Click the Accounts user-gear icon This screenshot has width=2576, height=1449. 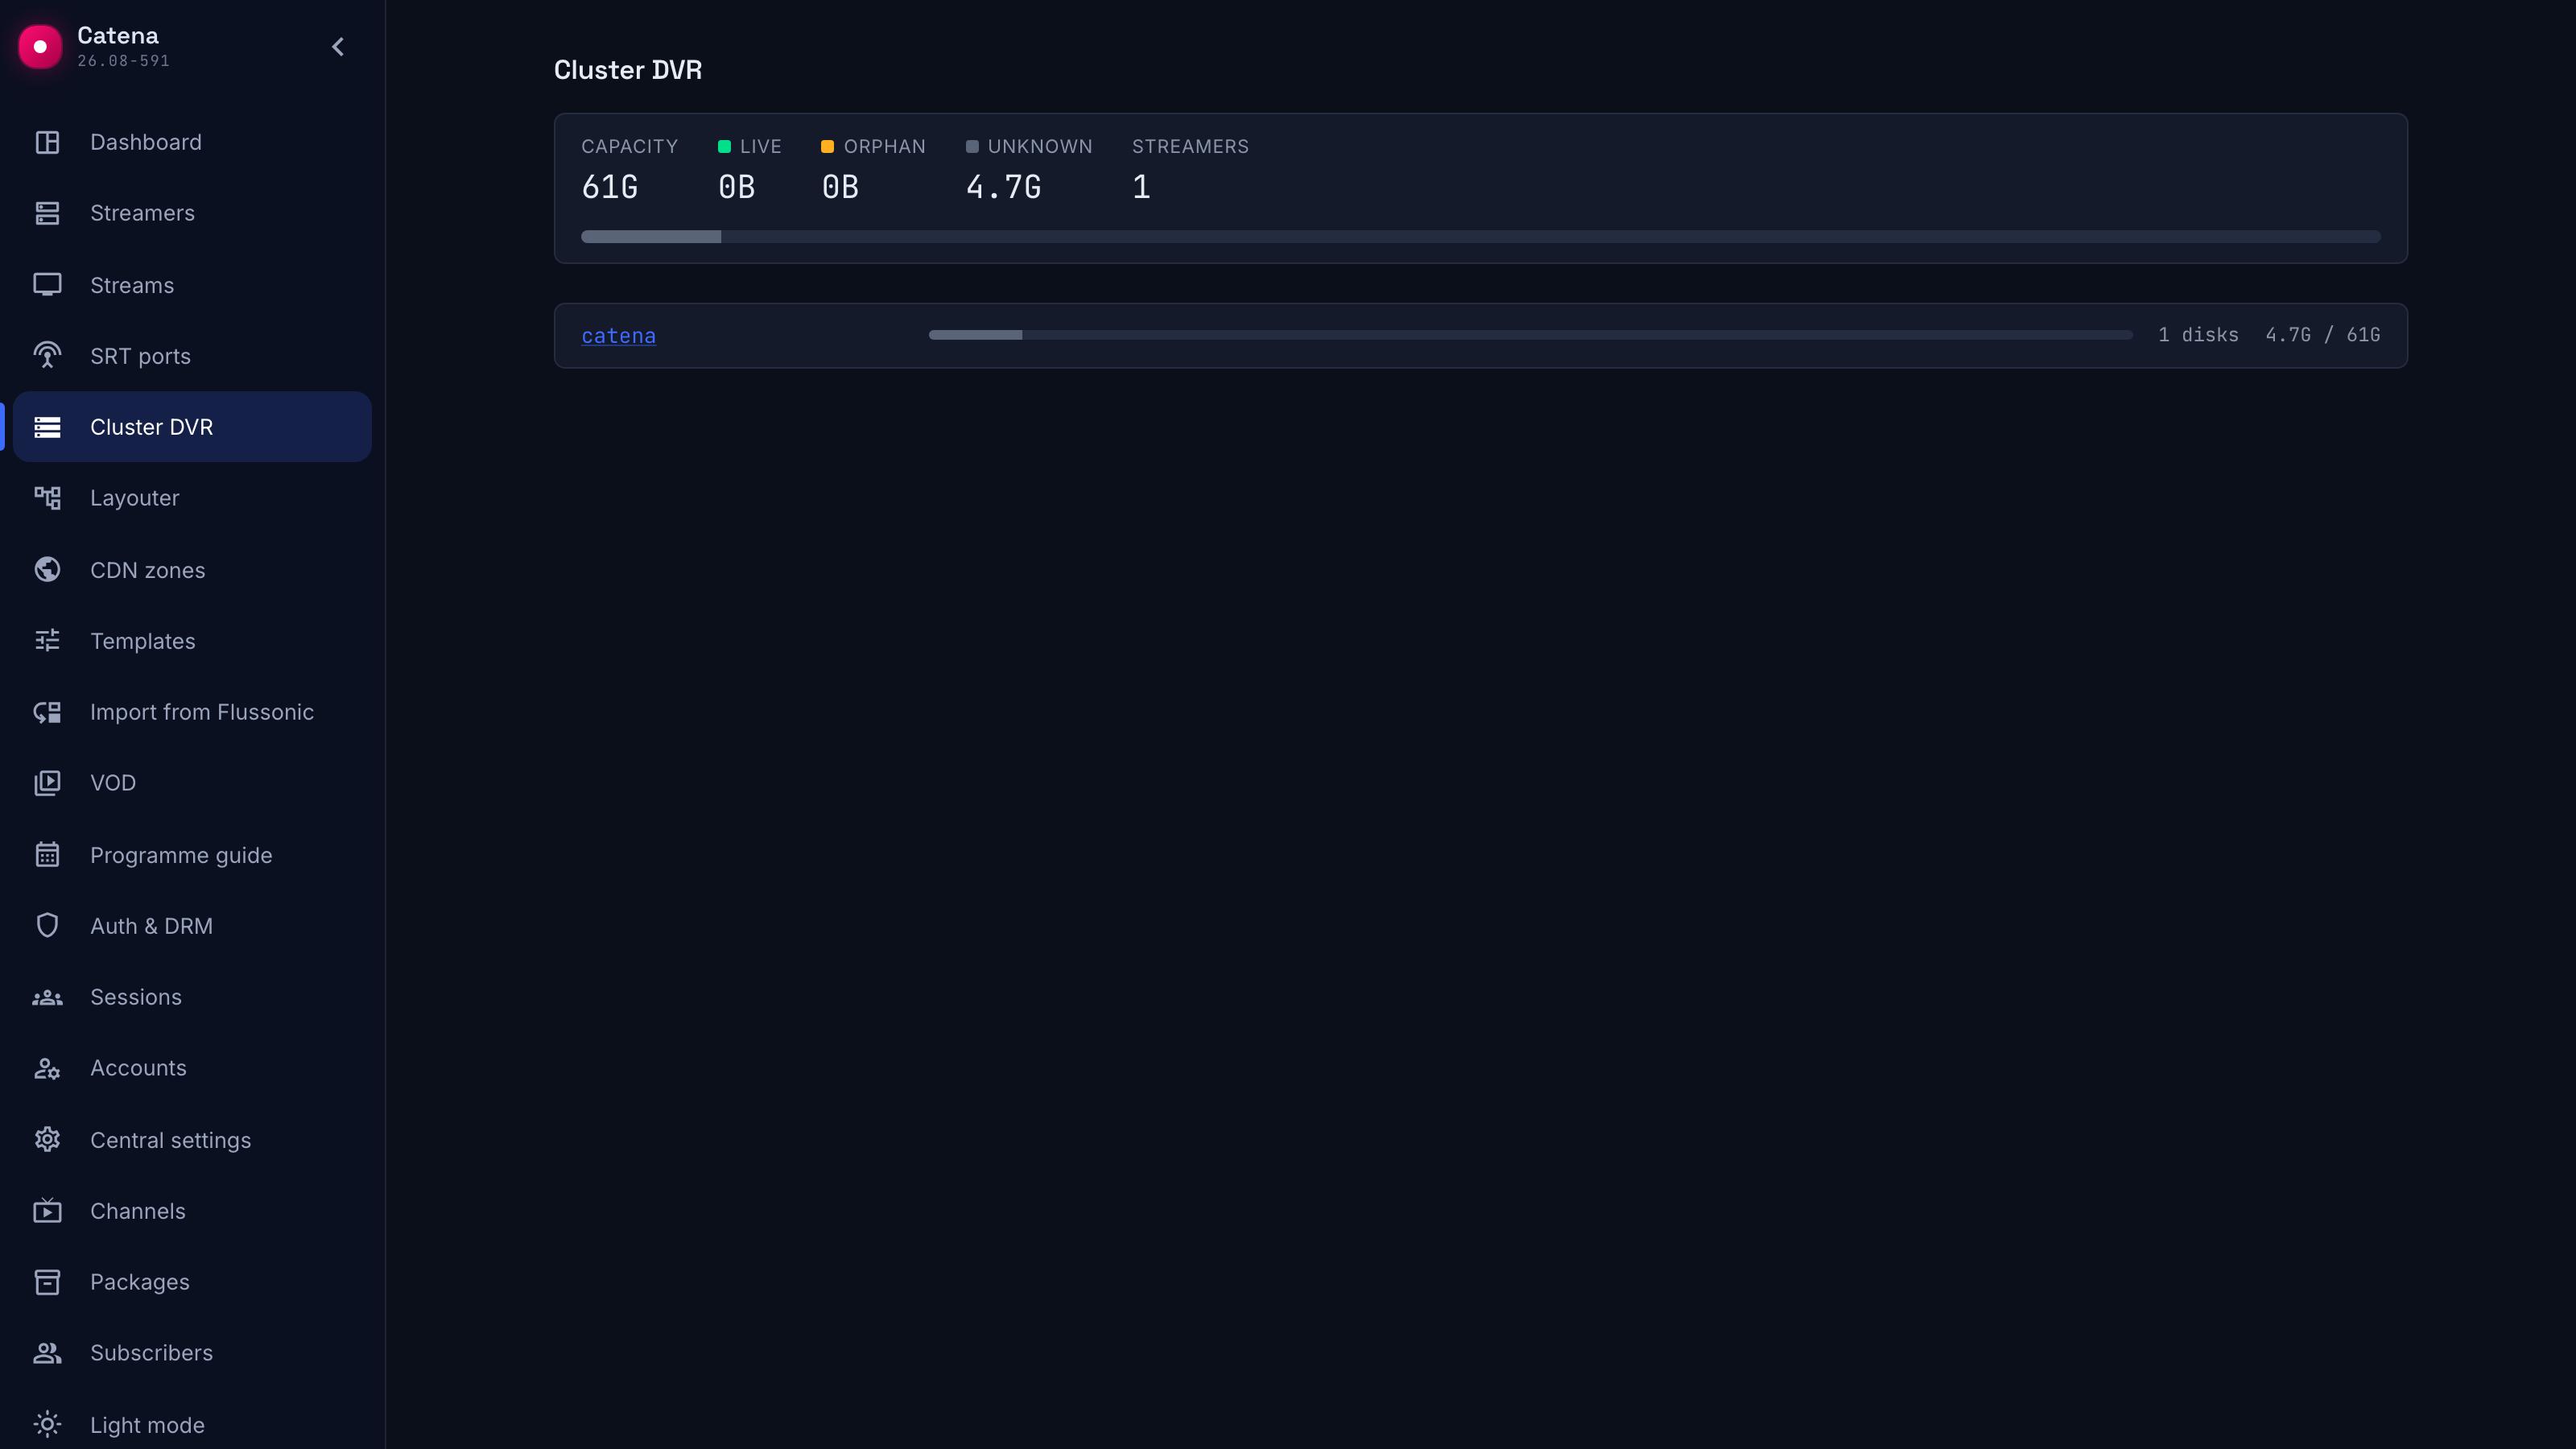[x=47, y=1068]
